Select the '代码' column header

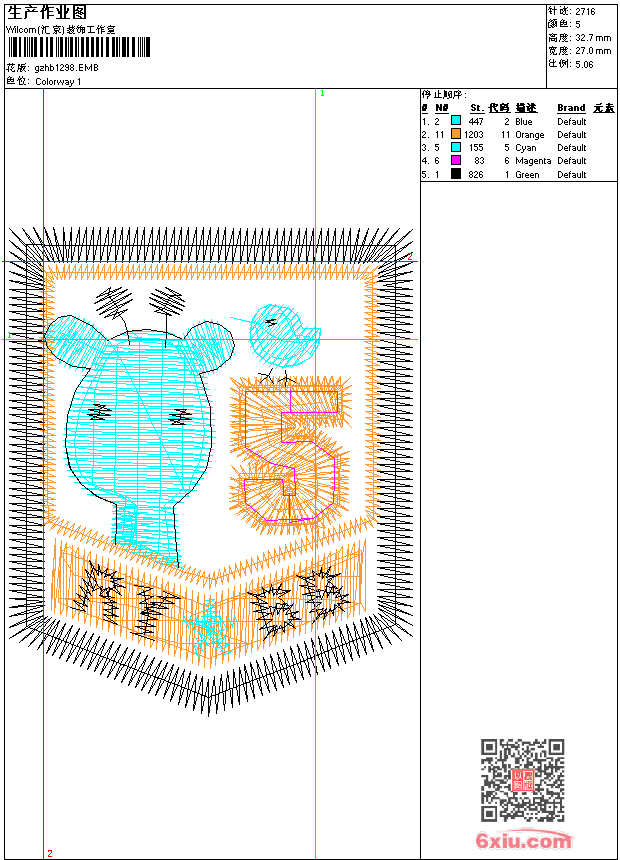(x=499, y=108)
